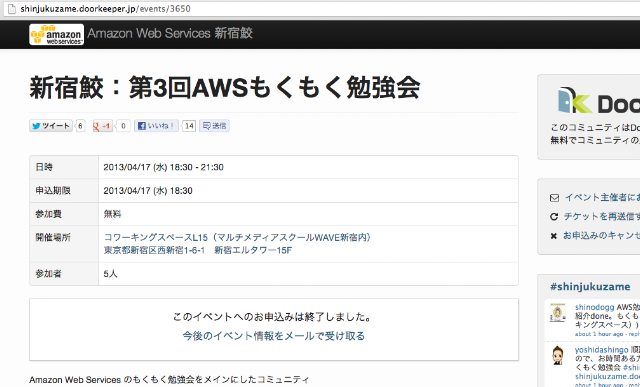Click the 開催場所 row label
The width and height of the screenshot is (640, 387).
click(x=53, y=237)
